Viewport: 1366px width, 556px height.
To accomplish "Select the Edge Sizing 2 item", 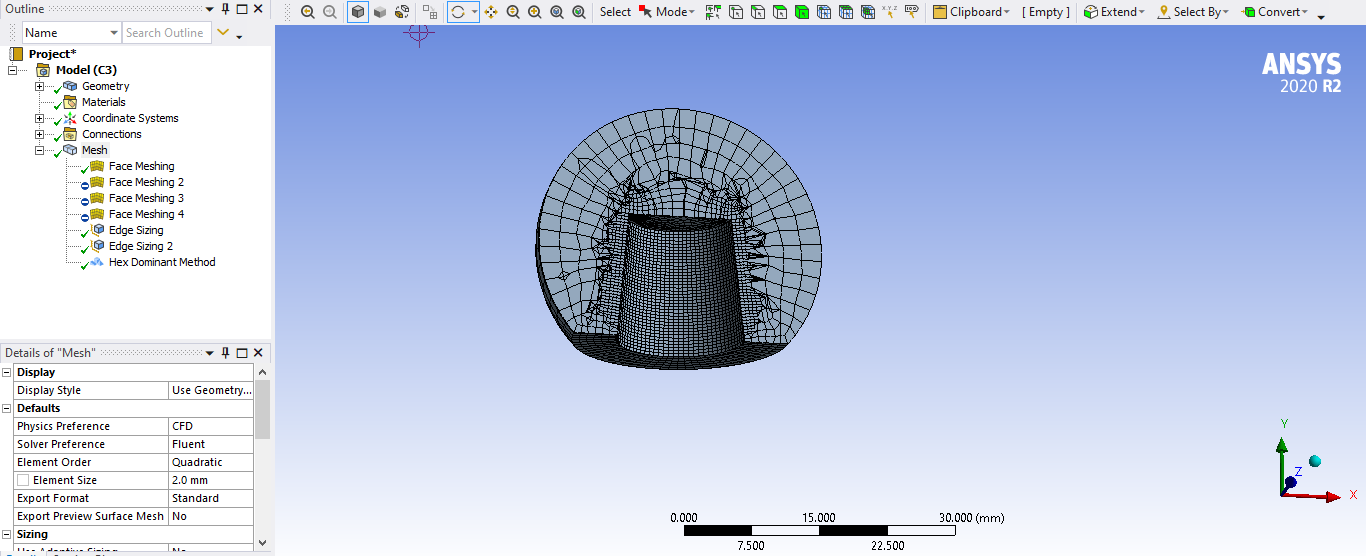I will coord(140,246).
